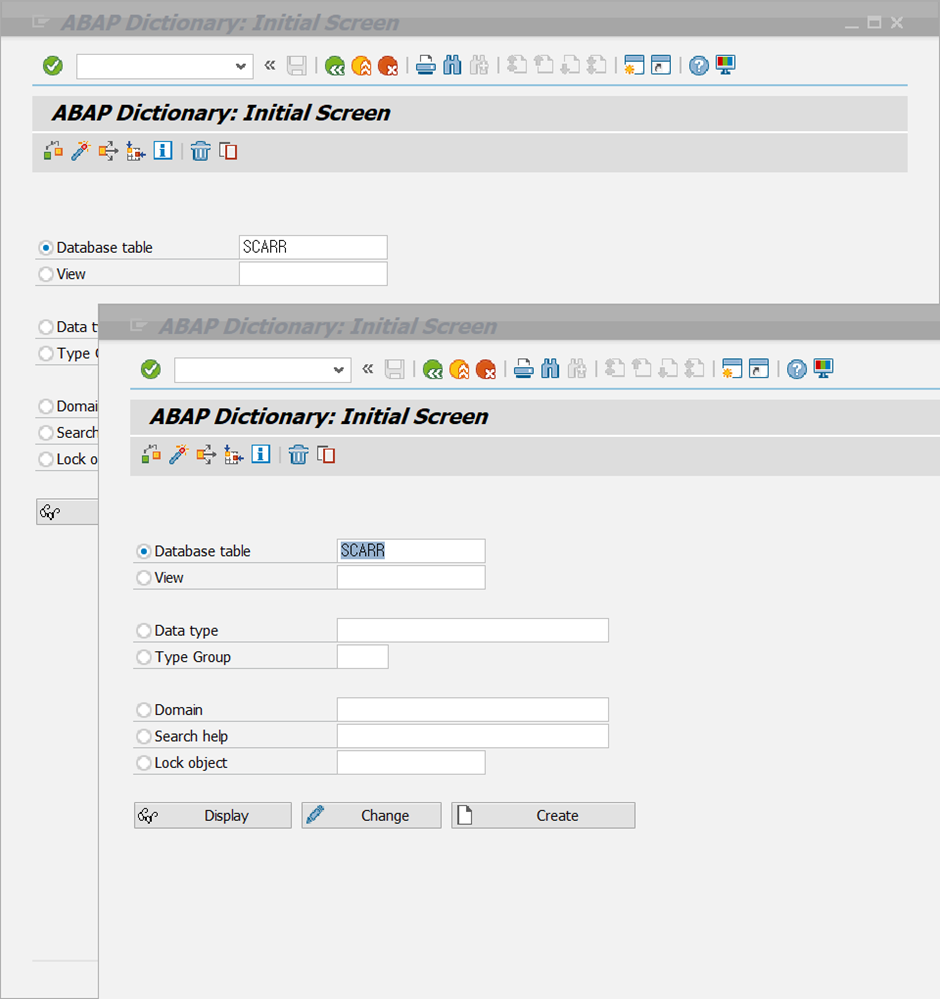The width and height of the screenshot is (940, 999).
Task: Click the Database table field containing SCARR in front window
Action: [x=411, y=550]
